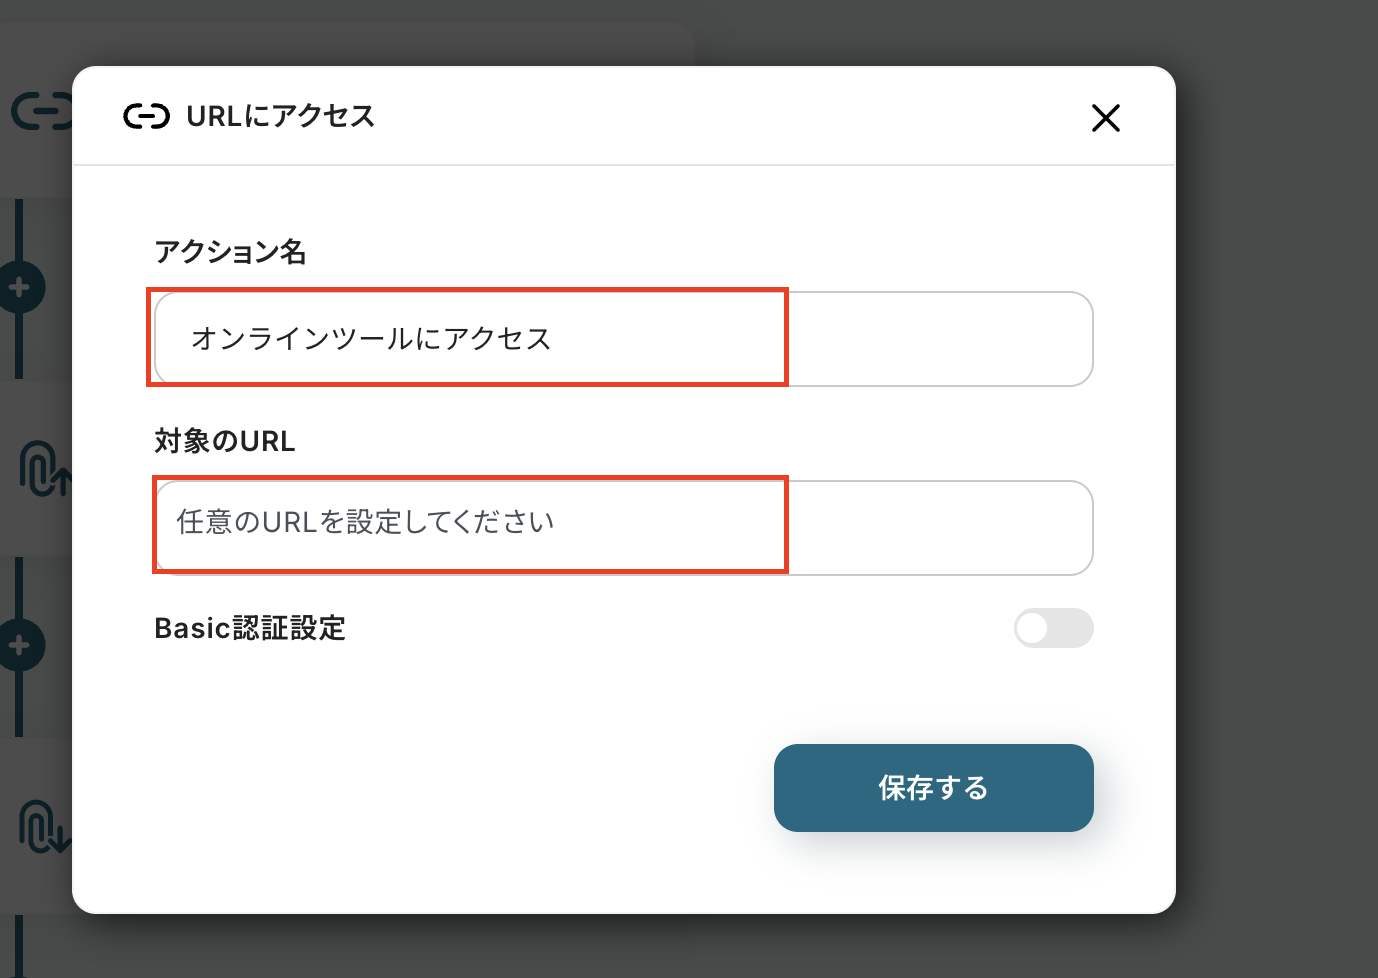Focus the アクション名 text field
Viewport: 1378px width, 978px height.
coord(623,339)
